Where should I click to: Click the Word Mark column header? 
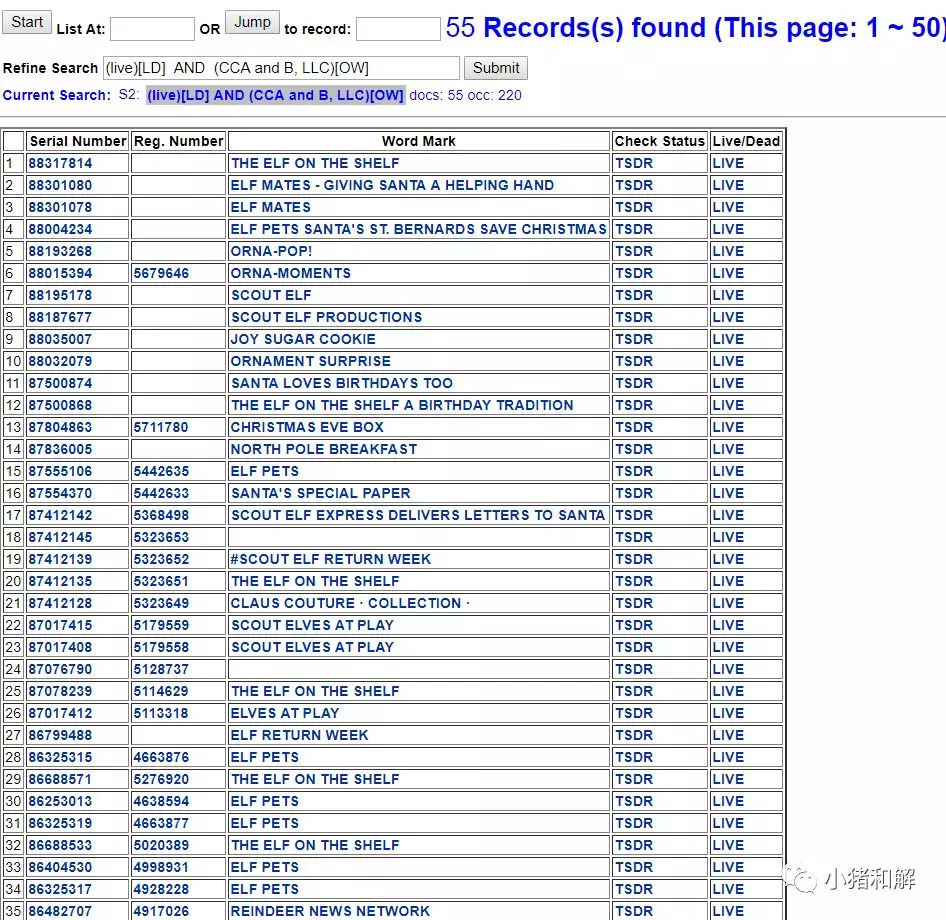pyautogui.click(x=419, y=141)
